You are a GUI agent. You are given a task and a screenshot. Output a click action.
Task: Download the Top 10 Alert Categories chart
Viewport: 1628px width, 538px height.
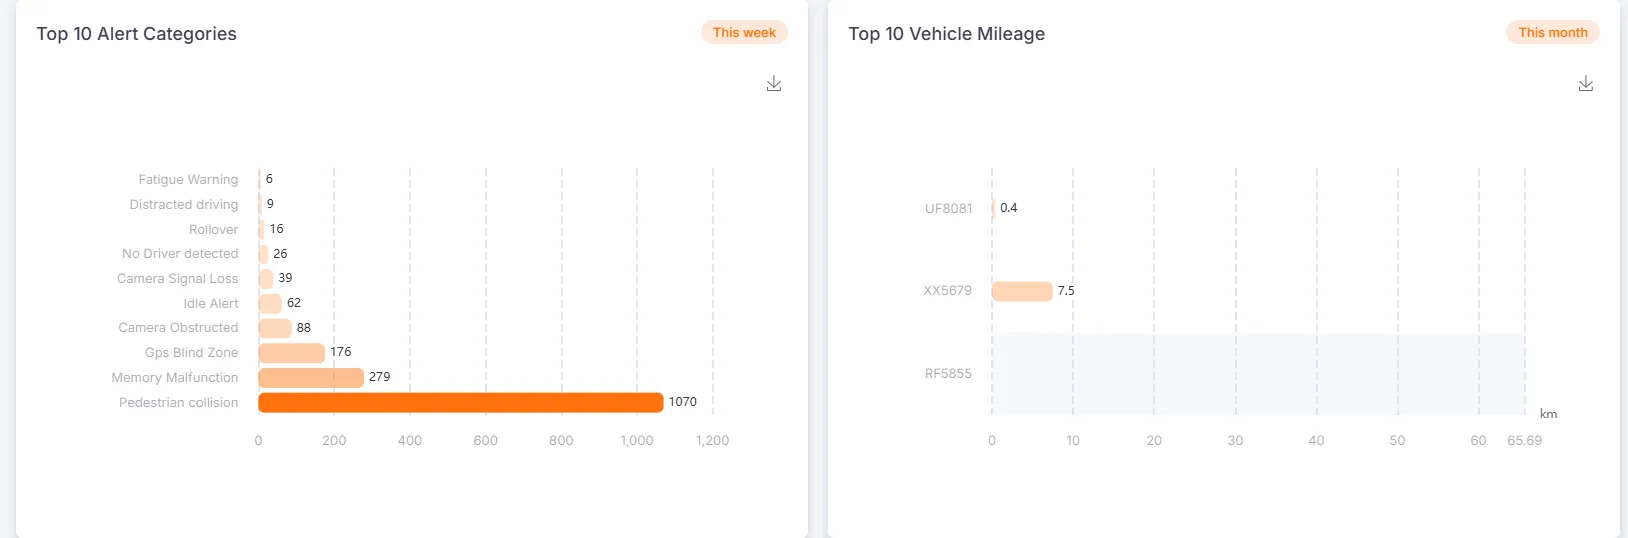tap(774, 84)
